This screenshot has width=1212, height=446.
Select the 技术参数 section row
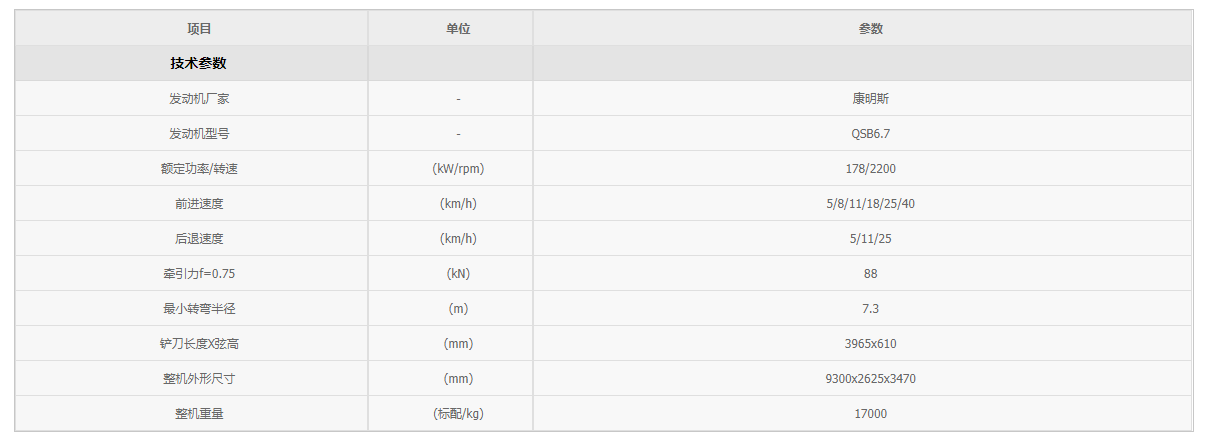[199, 63]
